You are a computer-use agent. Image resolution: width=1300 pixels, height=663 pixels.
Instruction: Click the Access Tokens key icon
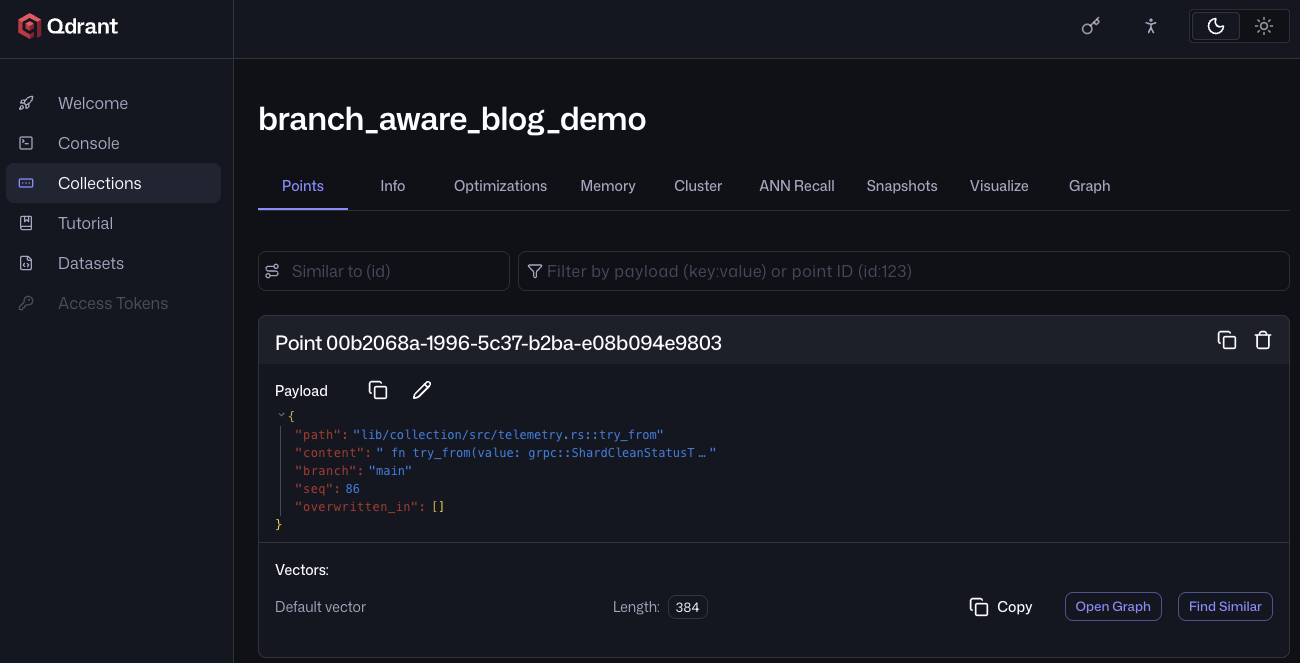click(27, 303)
